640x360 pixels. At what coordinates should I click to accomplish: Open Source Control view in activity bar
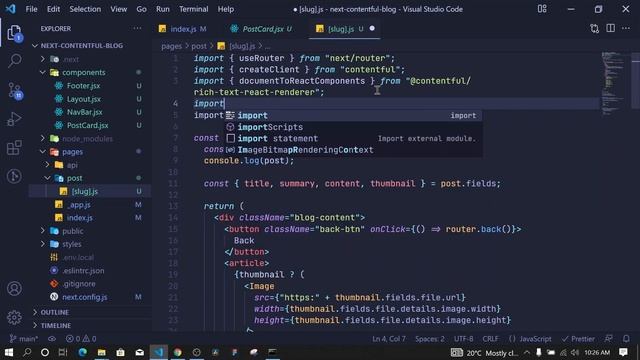click(x=14, y=91)
